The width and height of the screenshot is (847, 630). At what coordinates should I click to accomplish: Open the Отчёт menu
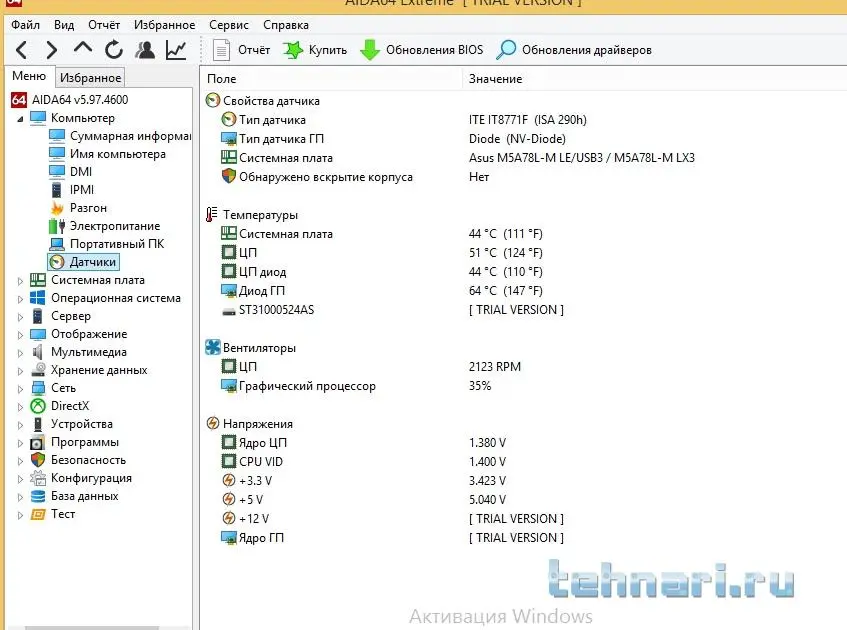(104, 25)
